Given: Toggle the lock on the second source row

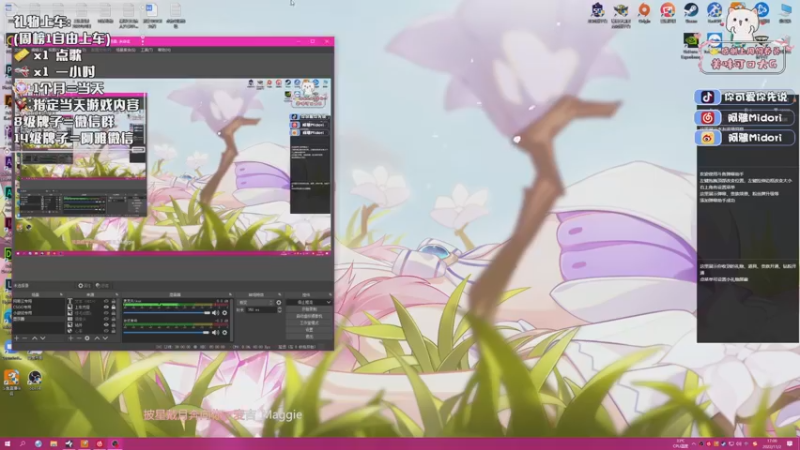Looking at the screenshot, I should [113, 307].
